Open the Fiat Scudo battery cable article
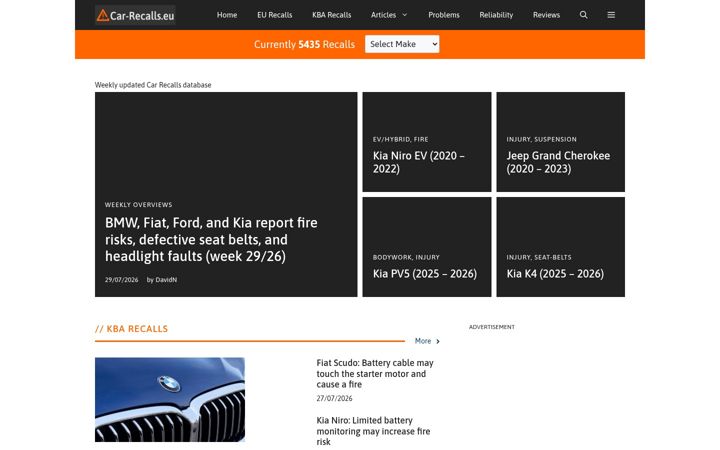Screen dimensions: 720x450 coord(375,373)
